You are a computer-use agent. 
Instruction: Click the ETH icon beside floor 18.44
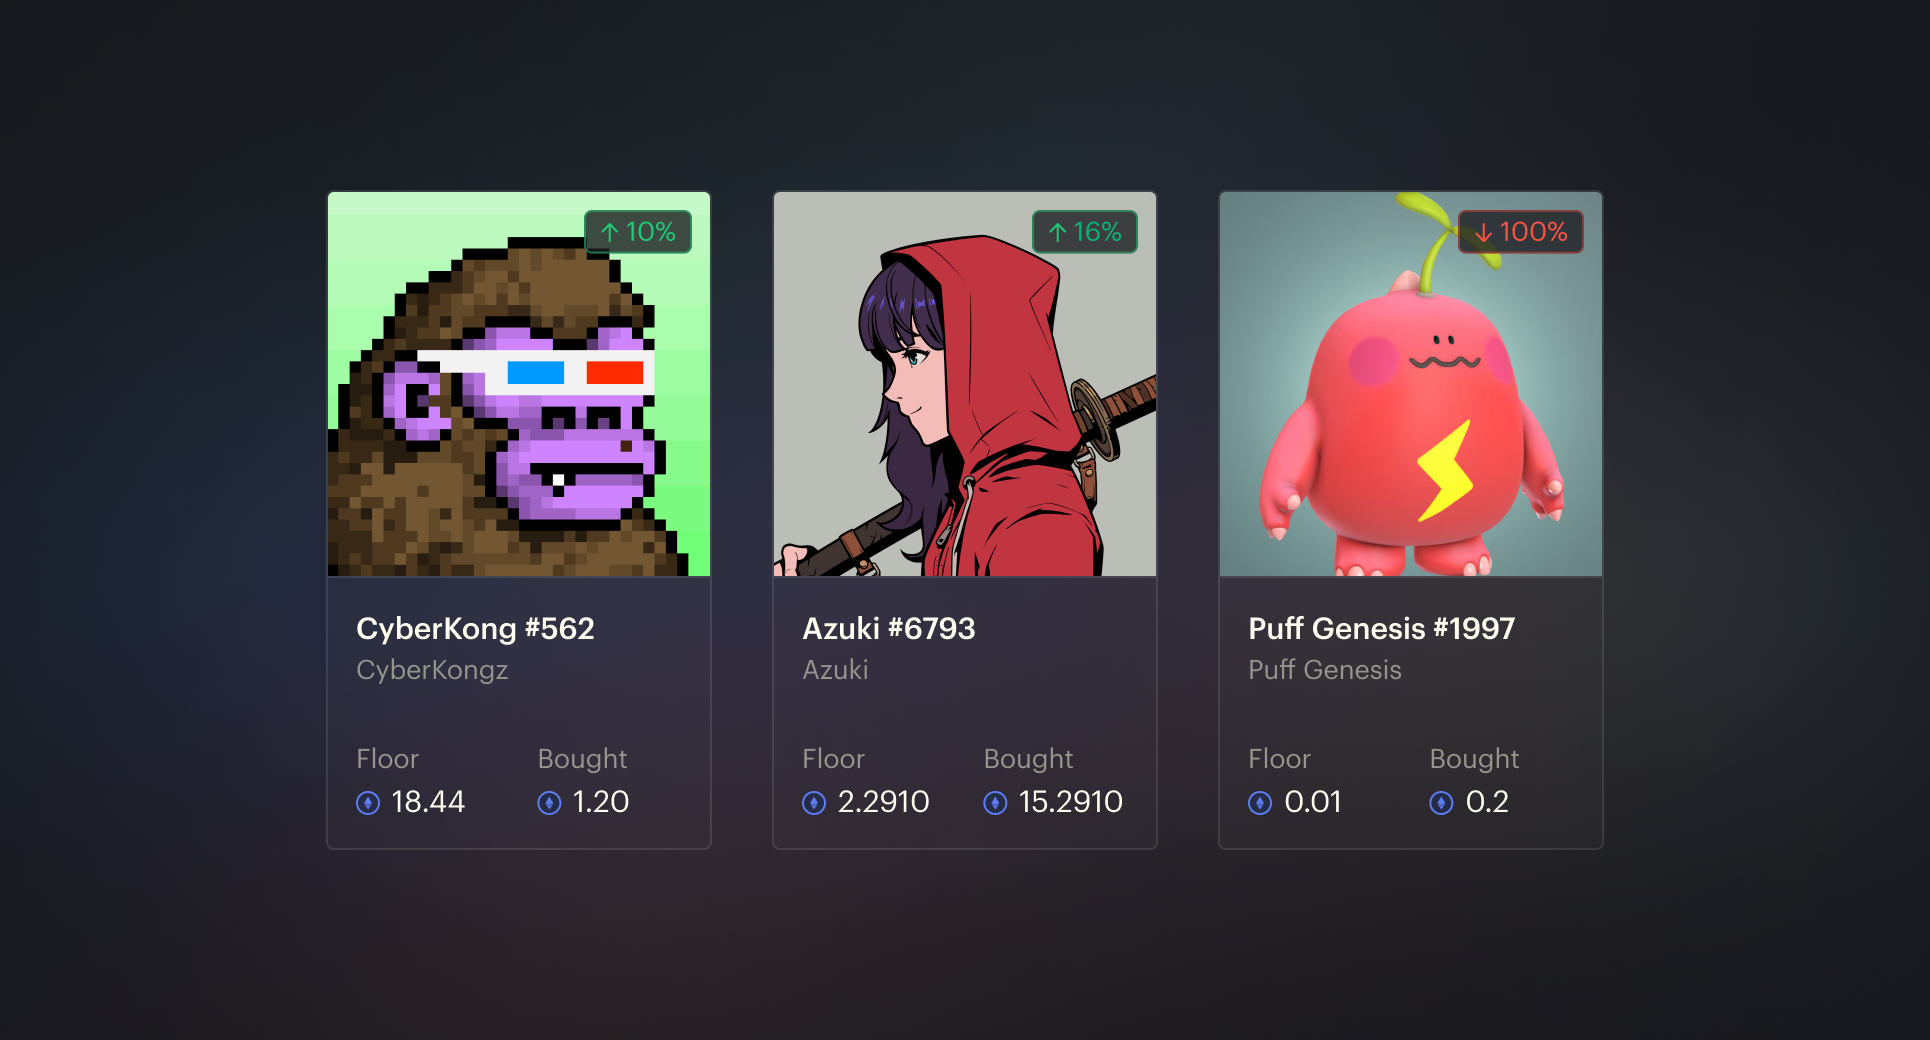click(x=368, y=803)
